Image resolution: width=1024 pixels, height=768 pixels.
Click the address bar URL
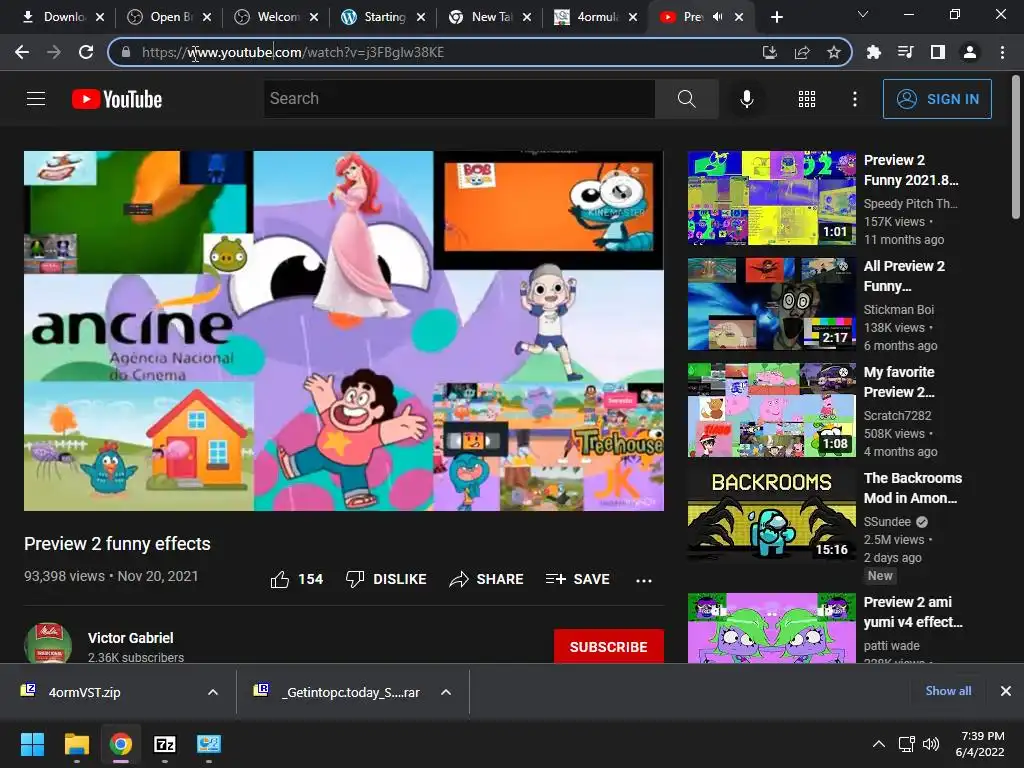(x=293, y=52)
